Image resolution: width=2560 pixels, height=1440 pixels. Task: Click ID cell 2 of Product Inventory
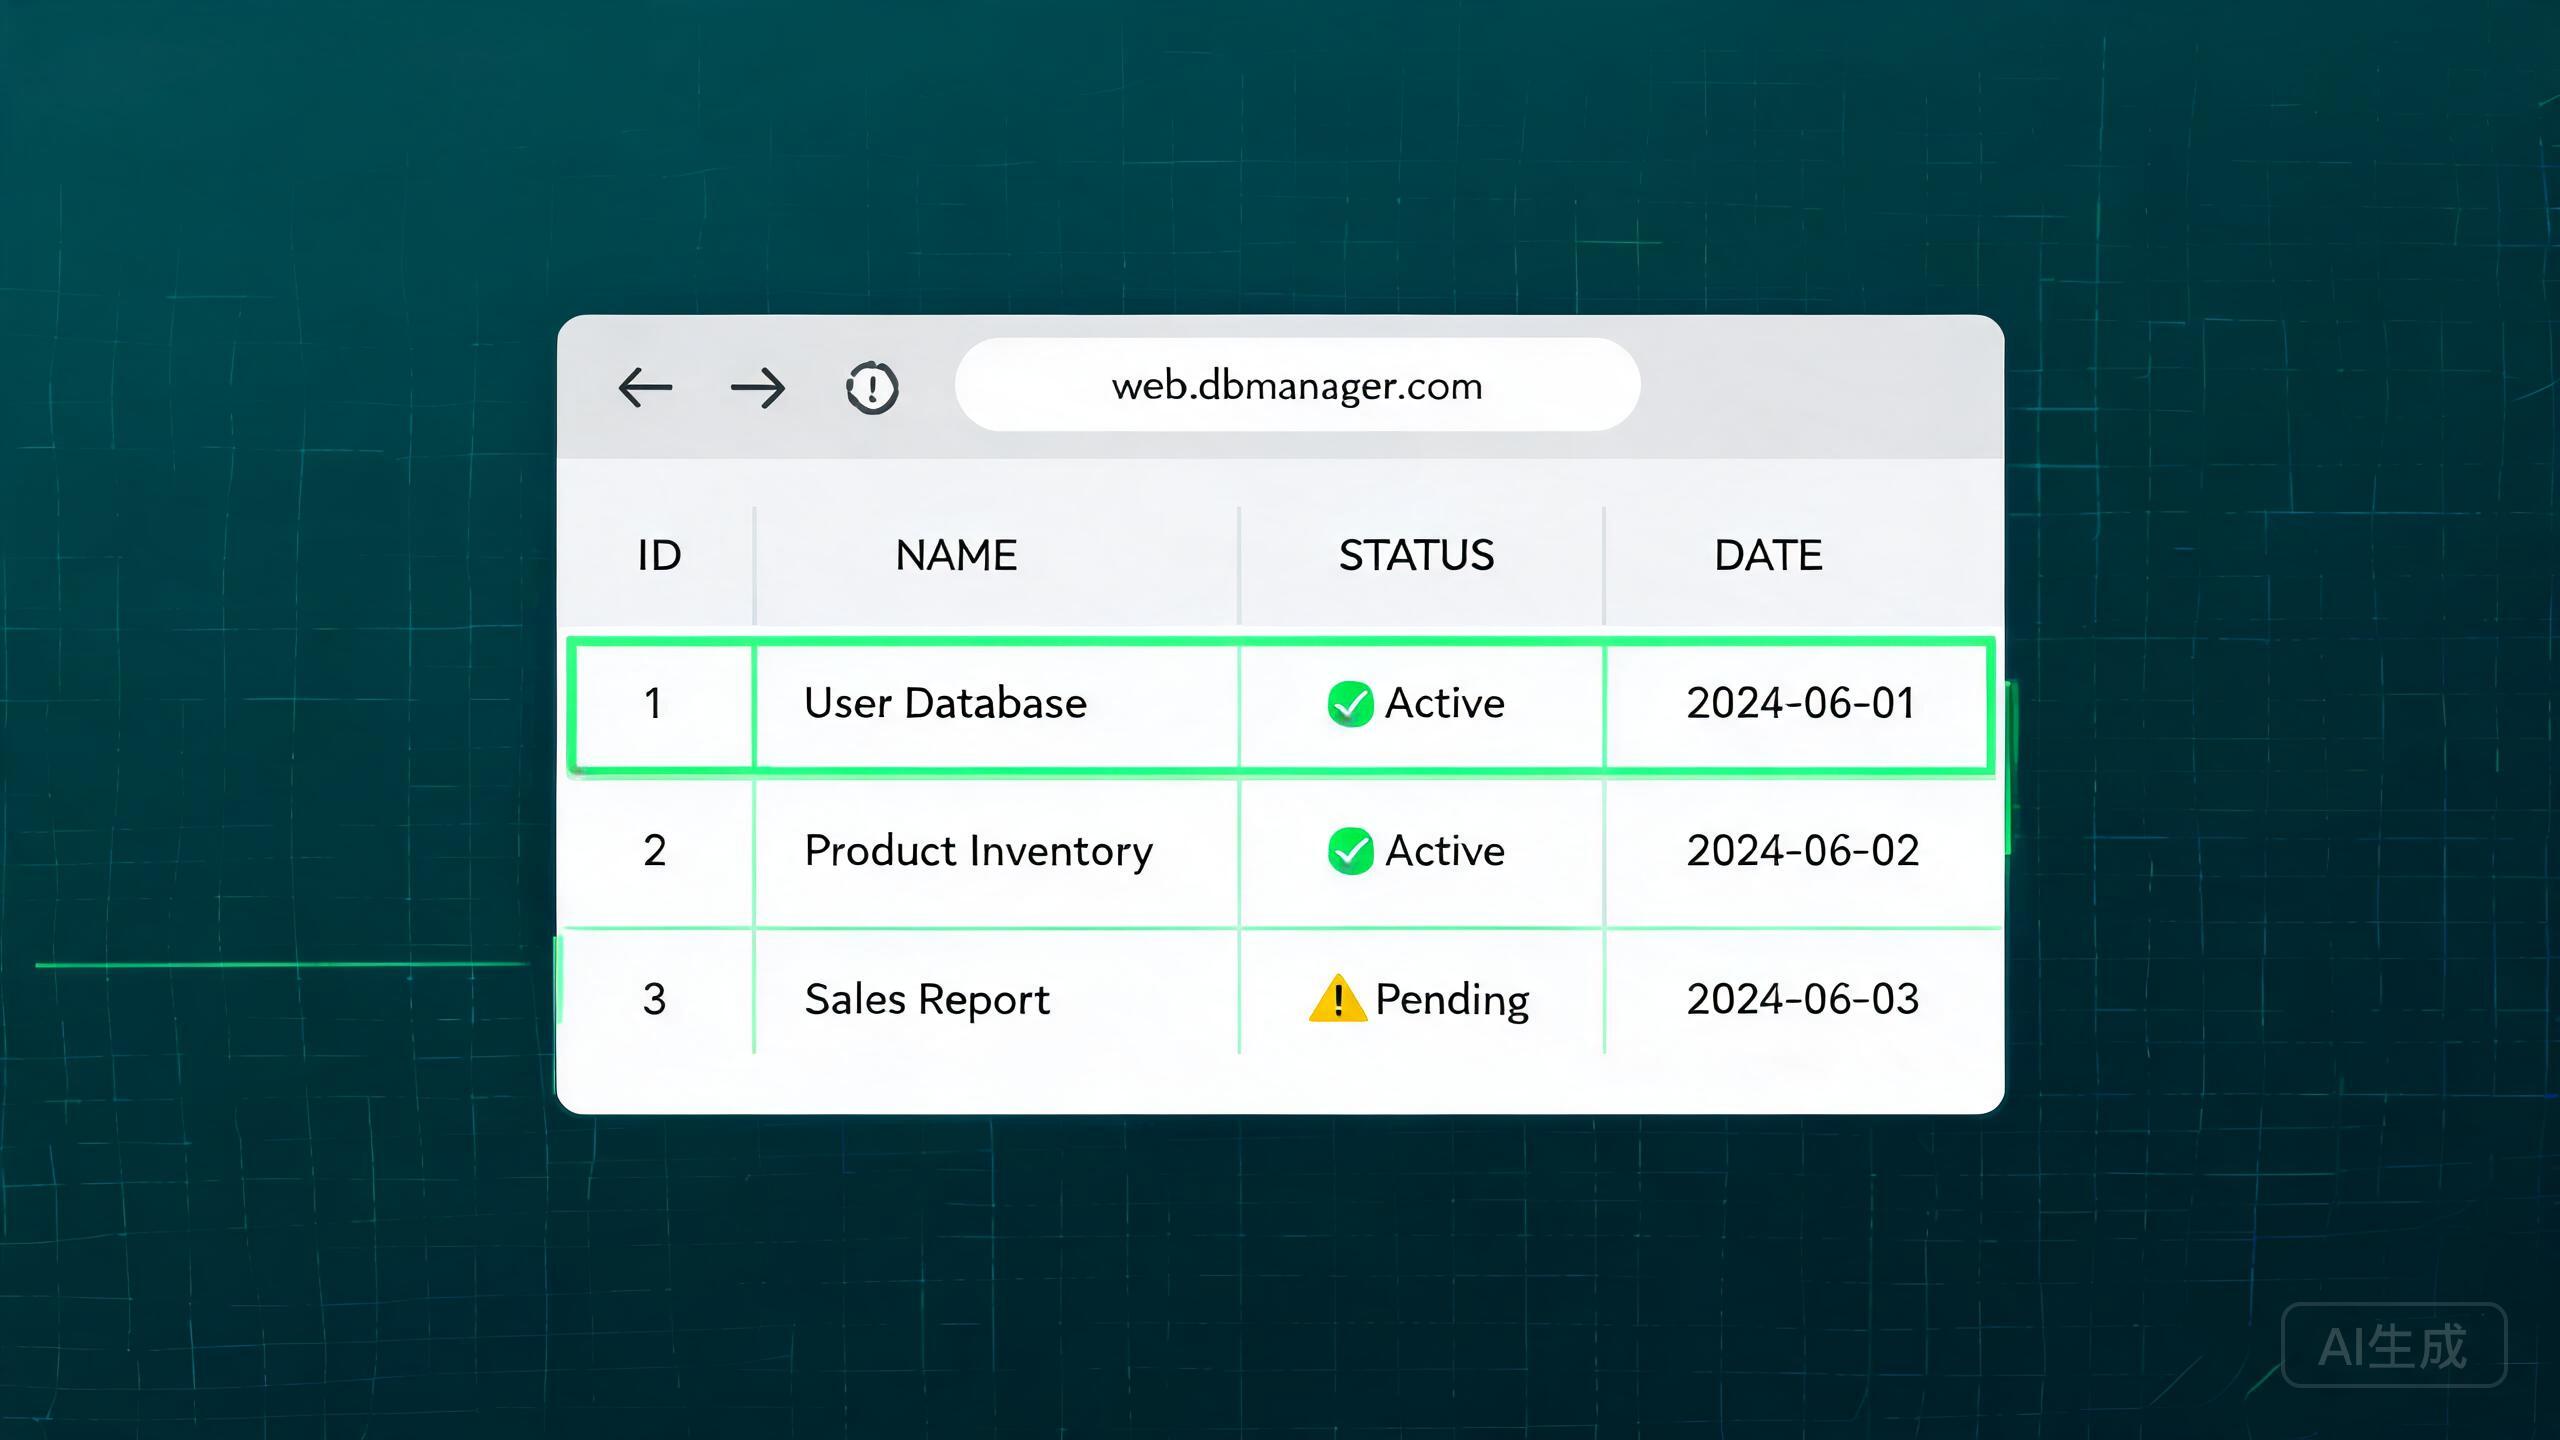click(x=654, y=851)
